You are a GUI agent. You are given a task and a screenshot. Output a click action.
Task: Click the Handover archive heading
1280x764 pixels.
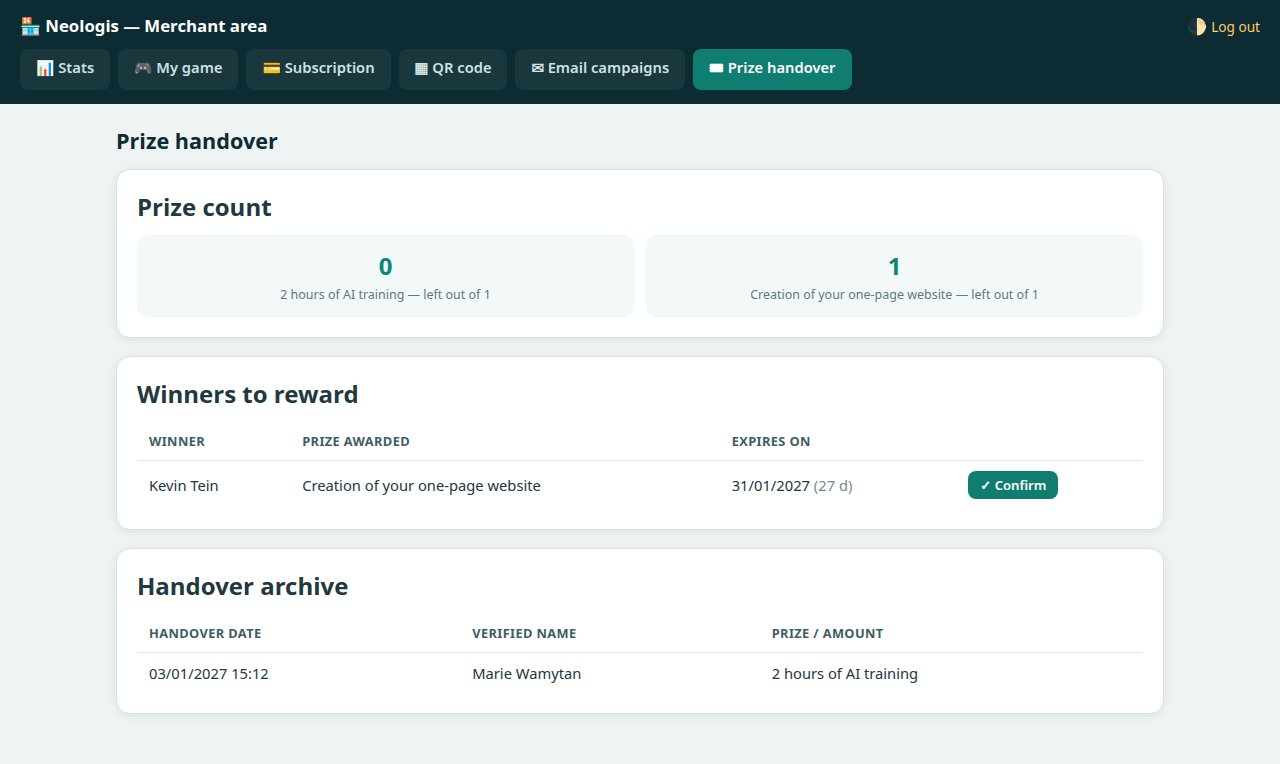243,587
